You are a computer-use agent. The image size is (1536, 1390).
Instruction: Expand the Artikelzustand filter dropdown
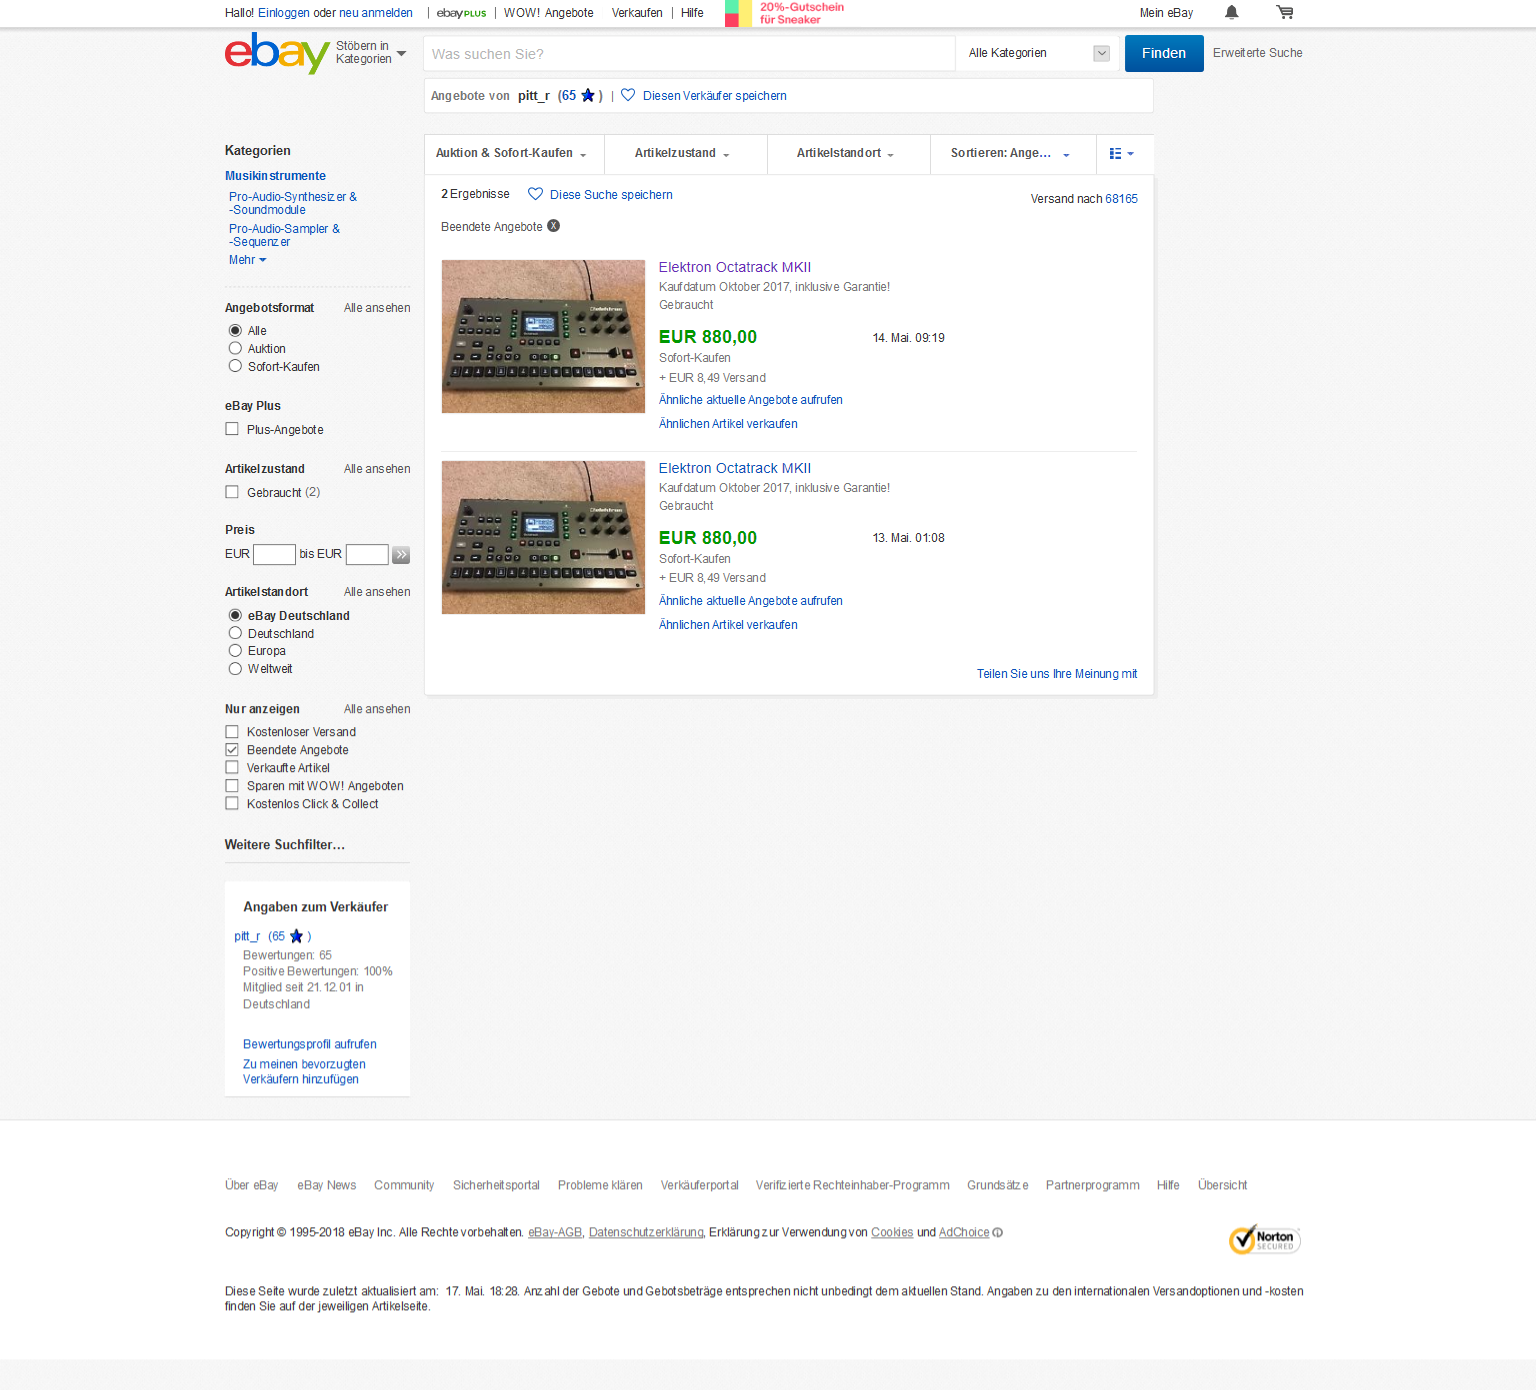[x=682, y=154]
